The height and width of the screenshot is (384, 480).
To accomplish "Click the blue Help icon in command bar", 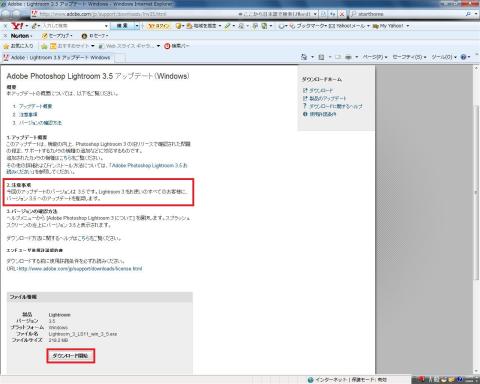I will [463, 57].
